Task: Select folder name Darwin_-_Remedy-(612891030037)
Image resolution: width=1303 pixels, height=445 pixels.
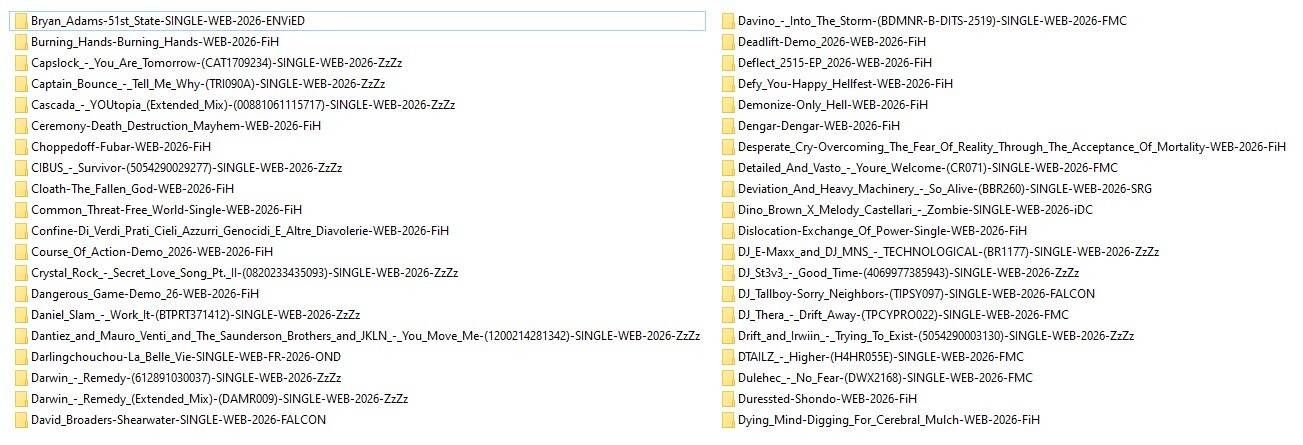Action: (186, 377)
